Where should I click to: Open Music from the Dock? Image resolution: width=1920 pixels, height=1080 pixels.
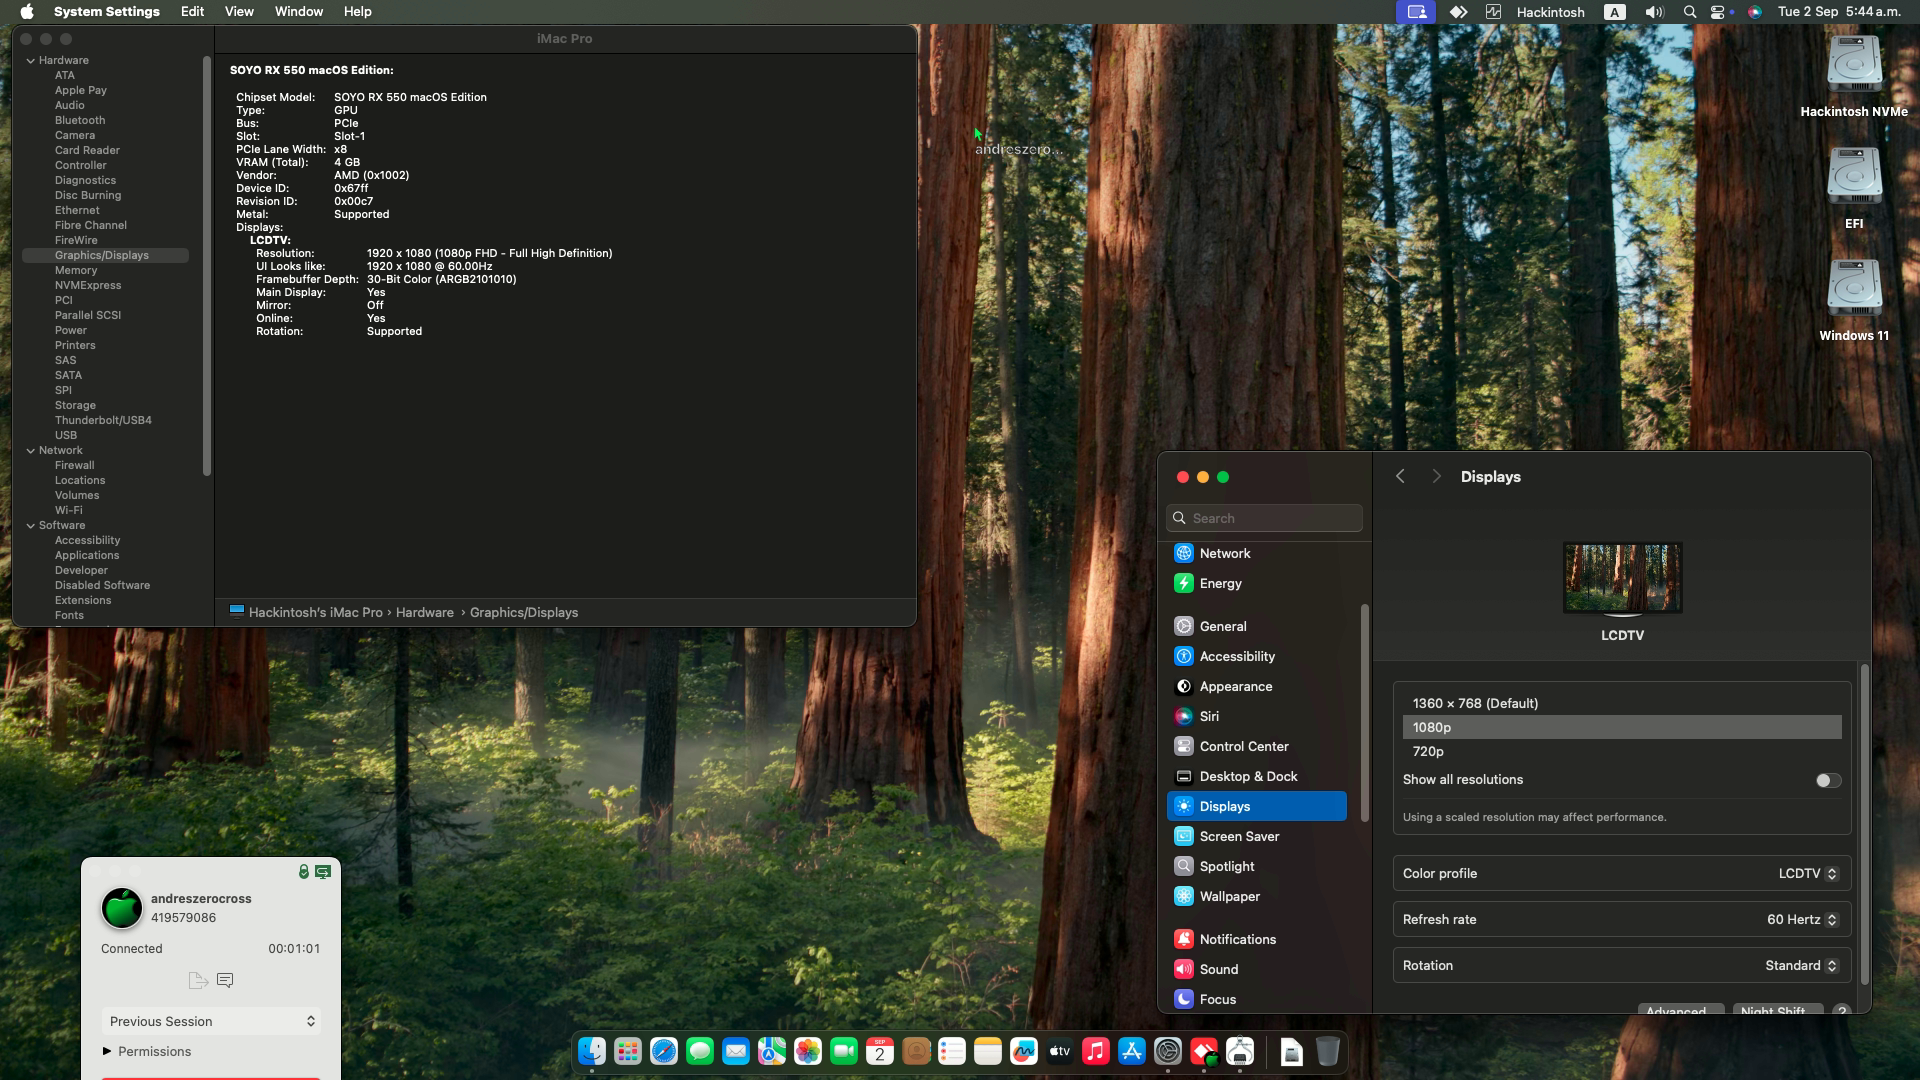[x=1096, y=1051]
